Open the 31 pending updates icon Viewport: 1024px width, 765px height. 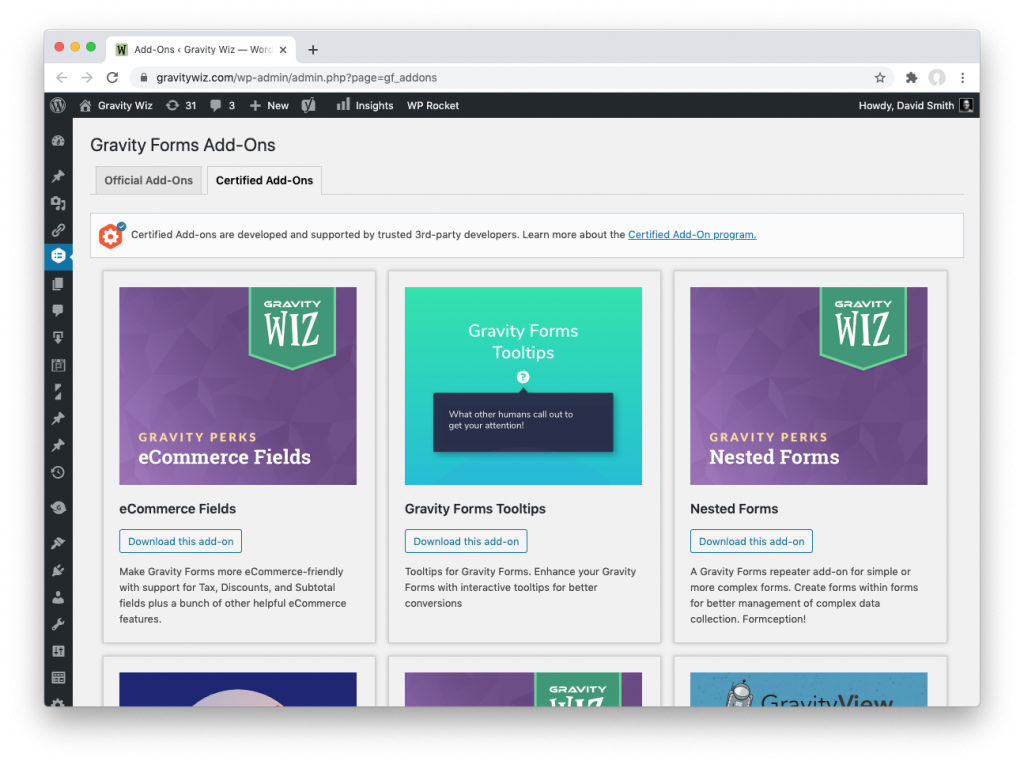pyautogui.click(x=181, y=105)
